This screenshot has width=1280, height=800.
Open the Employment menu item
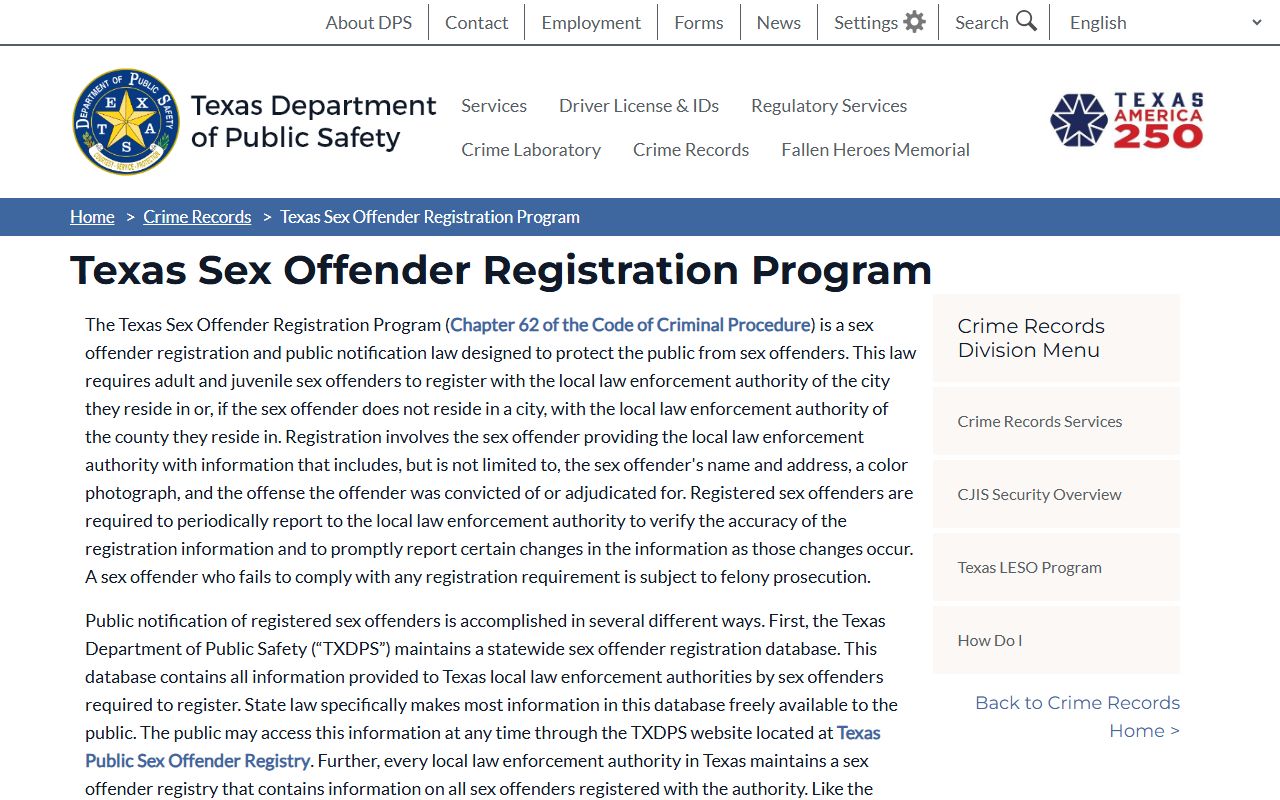[591, 22]
